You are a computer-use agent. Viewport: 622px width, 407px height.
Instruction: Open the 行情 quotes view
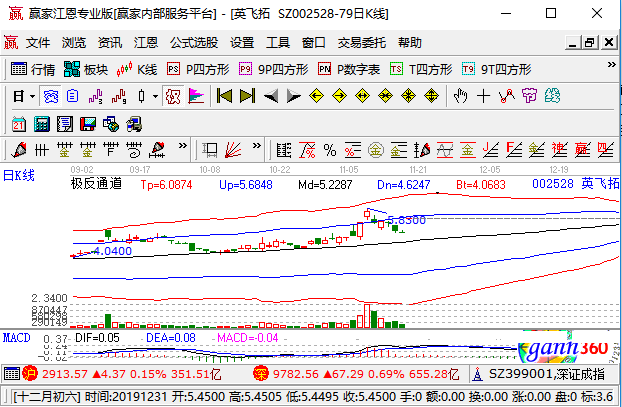[x=34, y=69]
